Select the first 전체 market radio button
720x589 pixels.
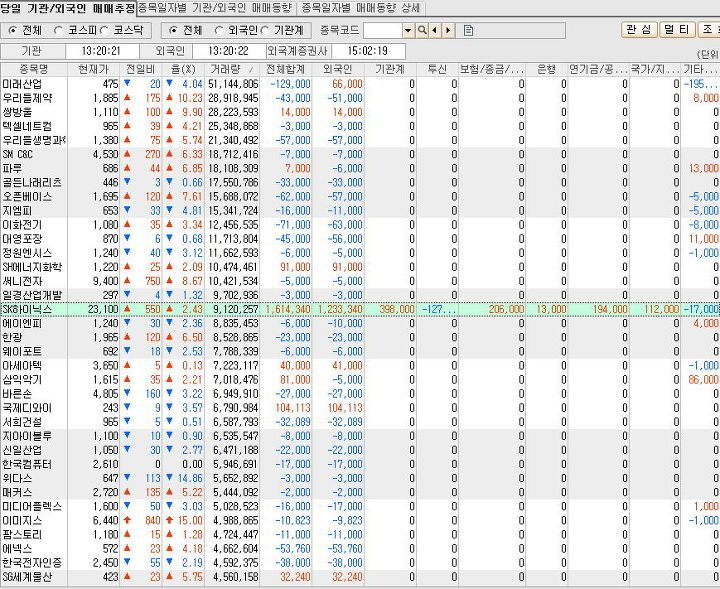point(13,31)
